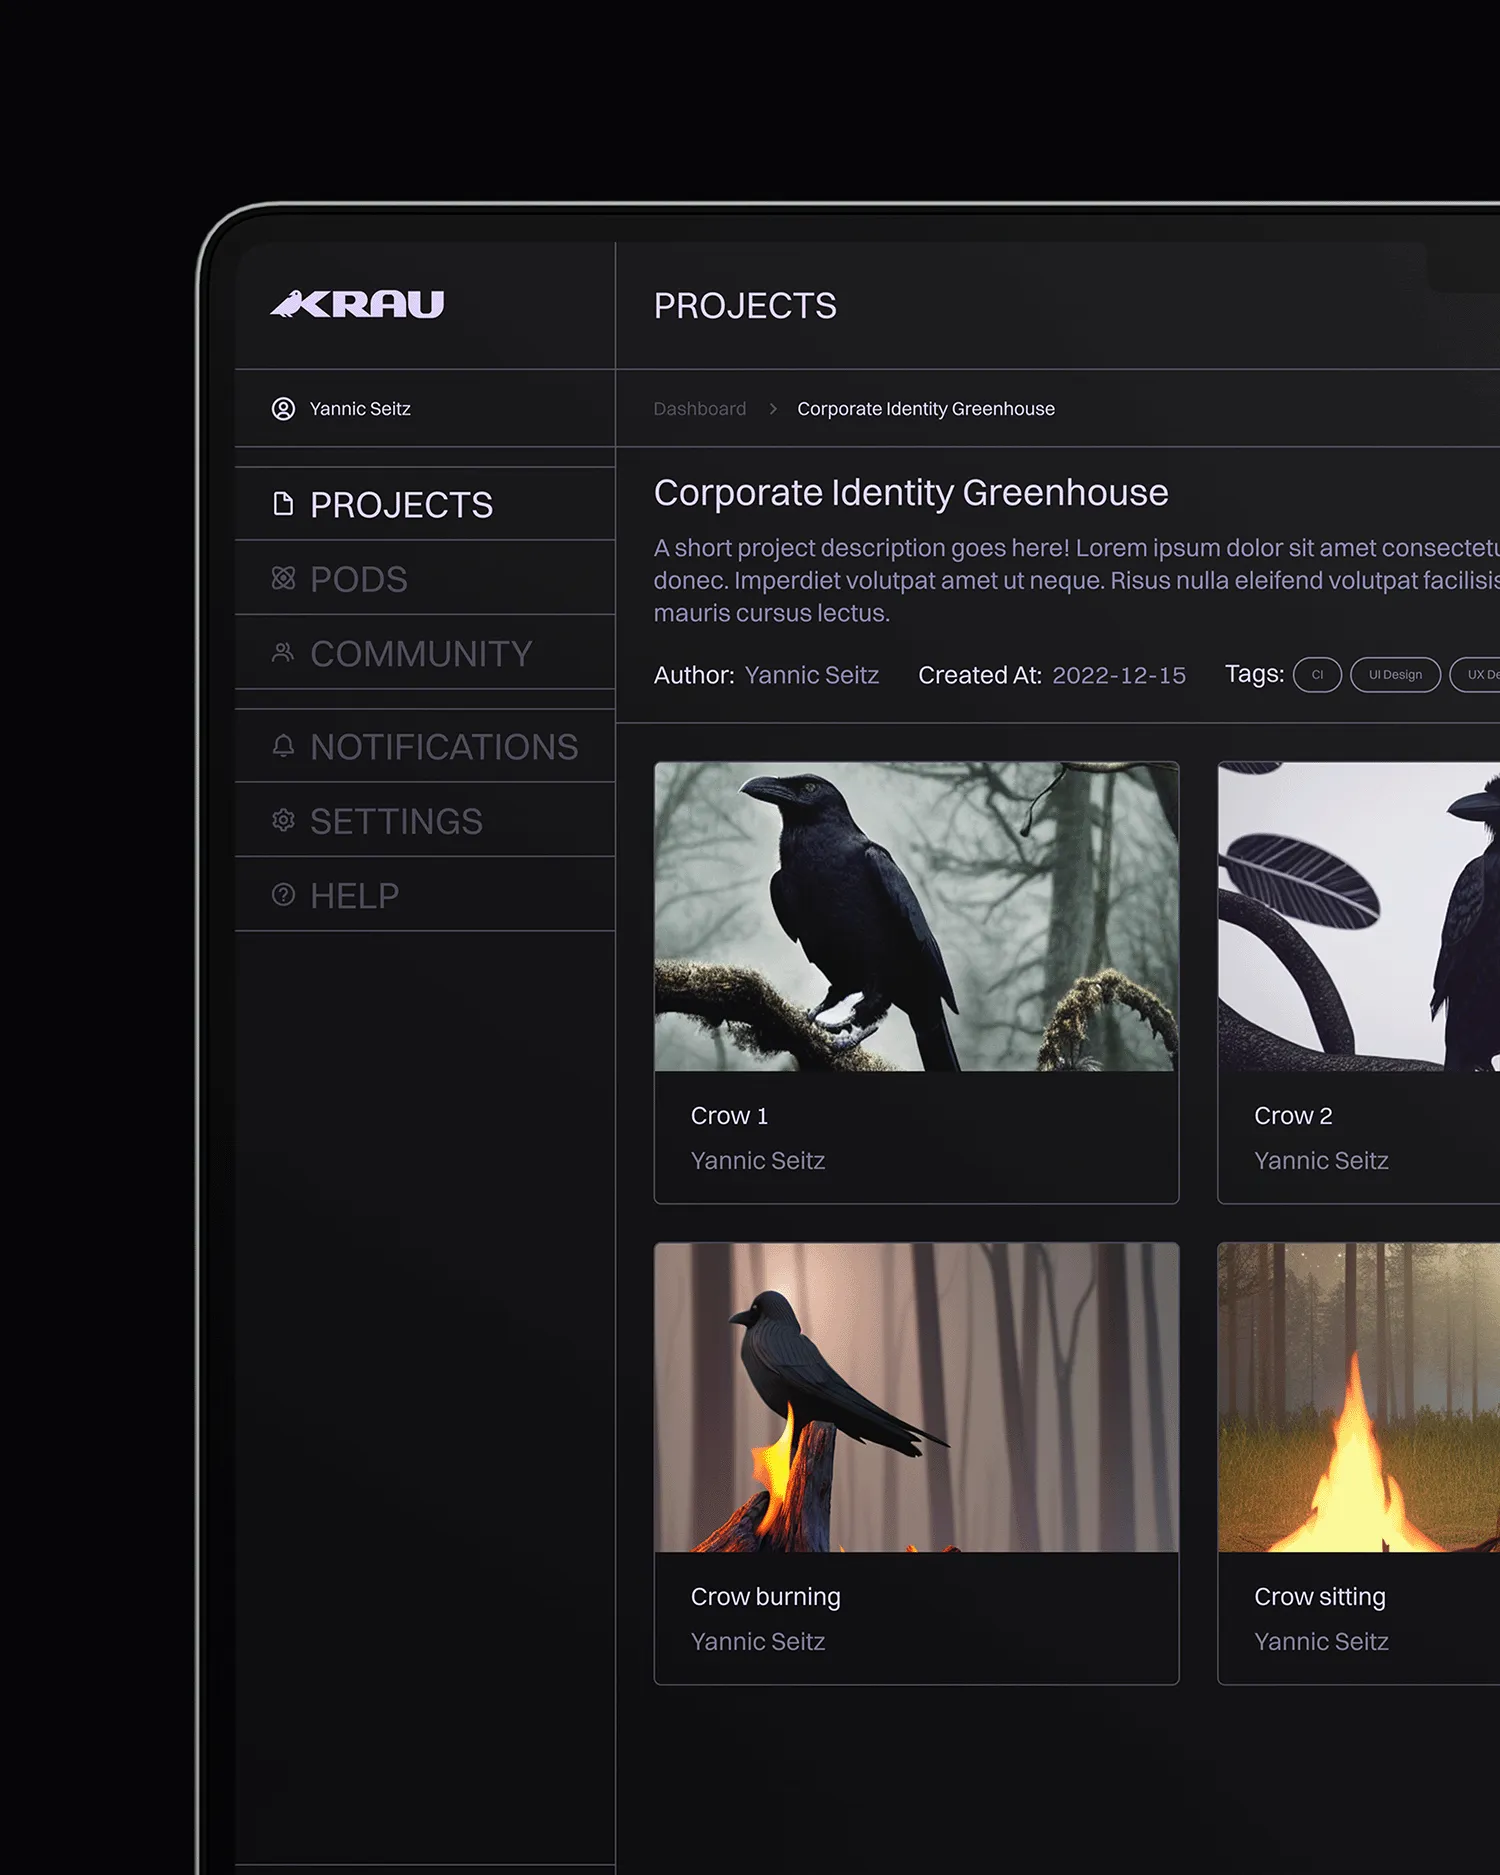The height and width of the screenshot is (1875, 1500).
Task: Open the Crow burning image thumbnail
Action: point(916,1397)
